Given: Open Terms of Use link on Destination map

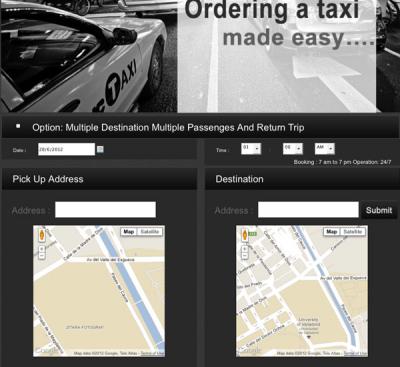Looking at the screenshot, I should (355, 353).
